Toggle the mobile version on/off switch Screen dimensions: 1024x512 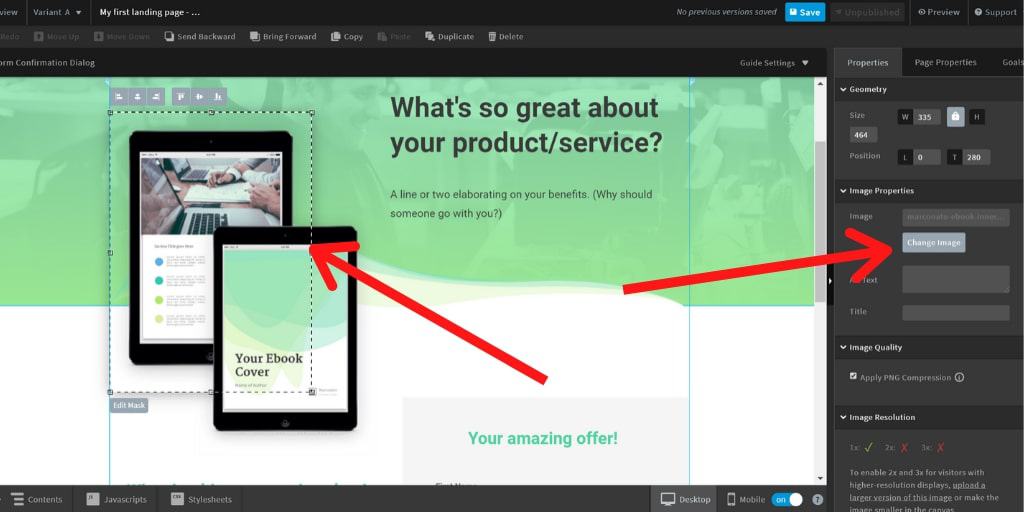click(787, 500)
